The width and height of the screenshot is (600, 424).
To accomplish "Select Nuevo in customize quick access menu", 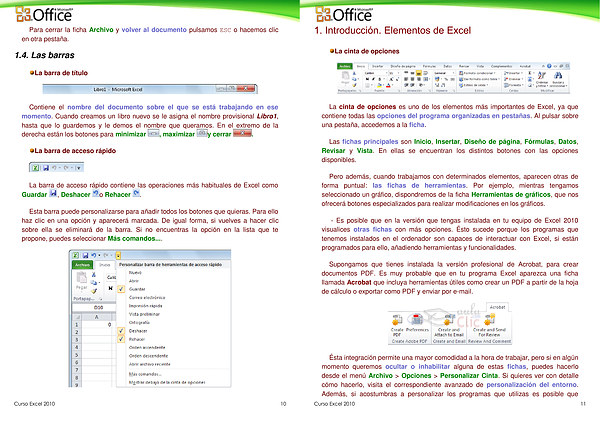I will (x=135, y=273).
